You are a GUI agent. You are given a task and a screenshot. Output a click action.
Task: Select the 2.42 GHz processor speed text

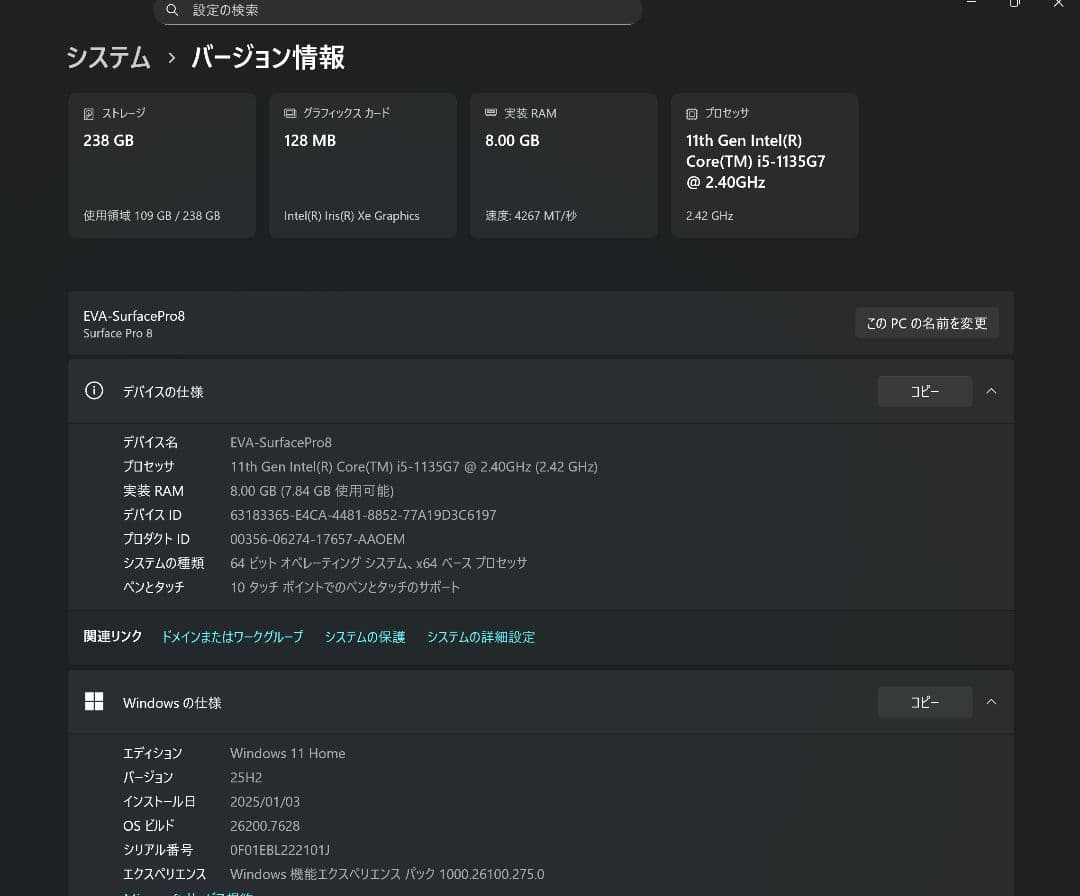pos(709,216)
